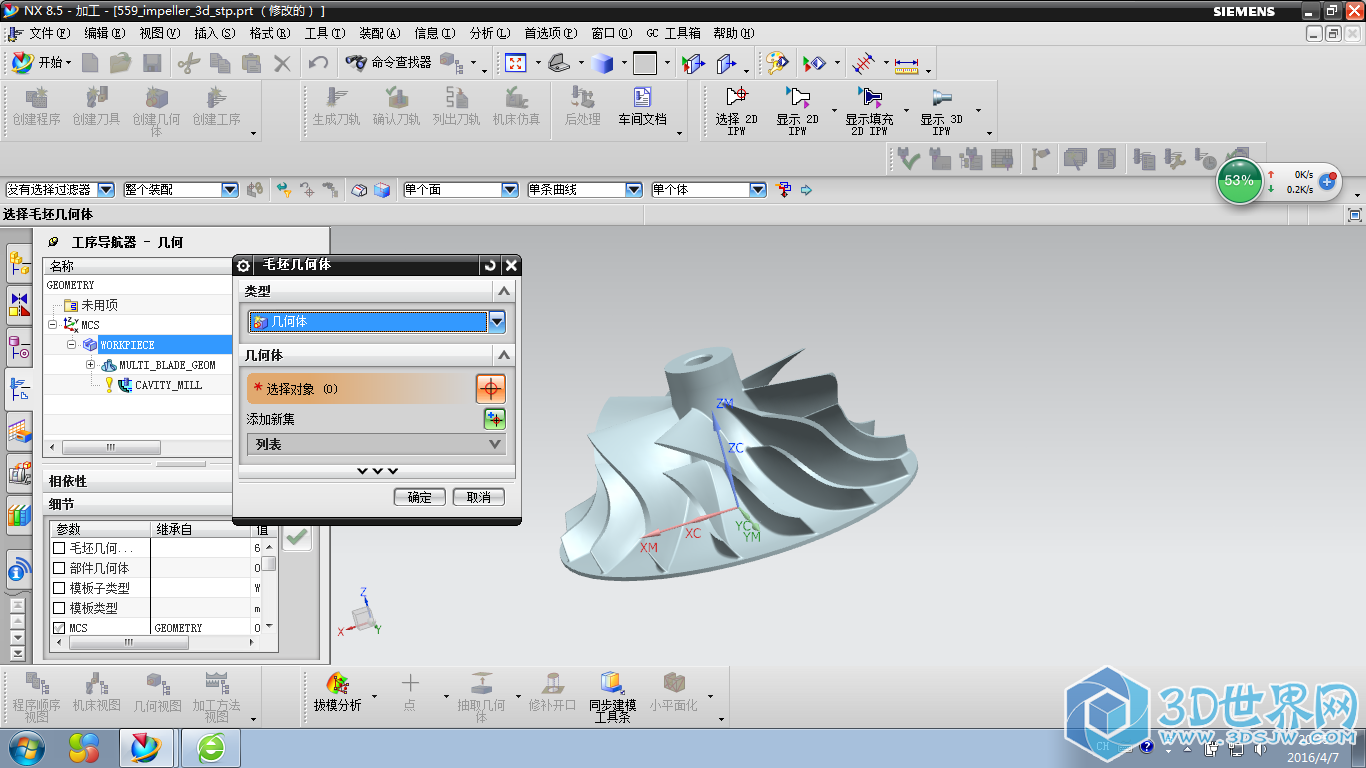
Task: Show more options via triple chevrons in dialog
Action: point(377,471)
